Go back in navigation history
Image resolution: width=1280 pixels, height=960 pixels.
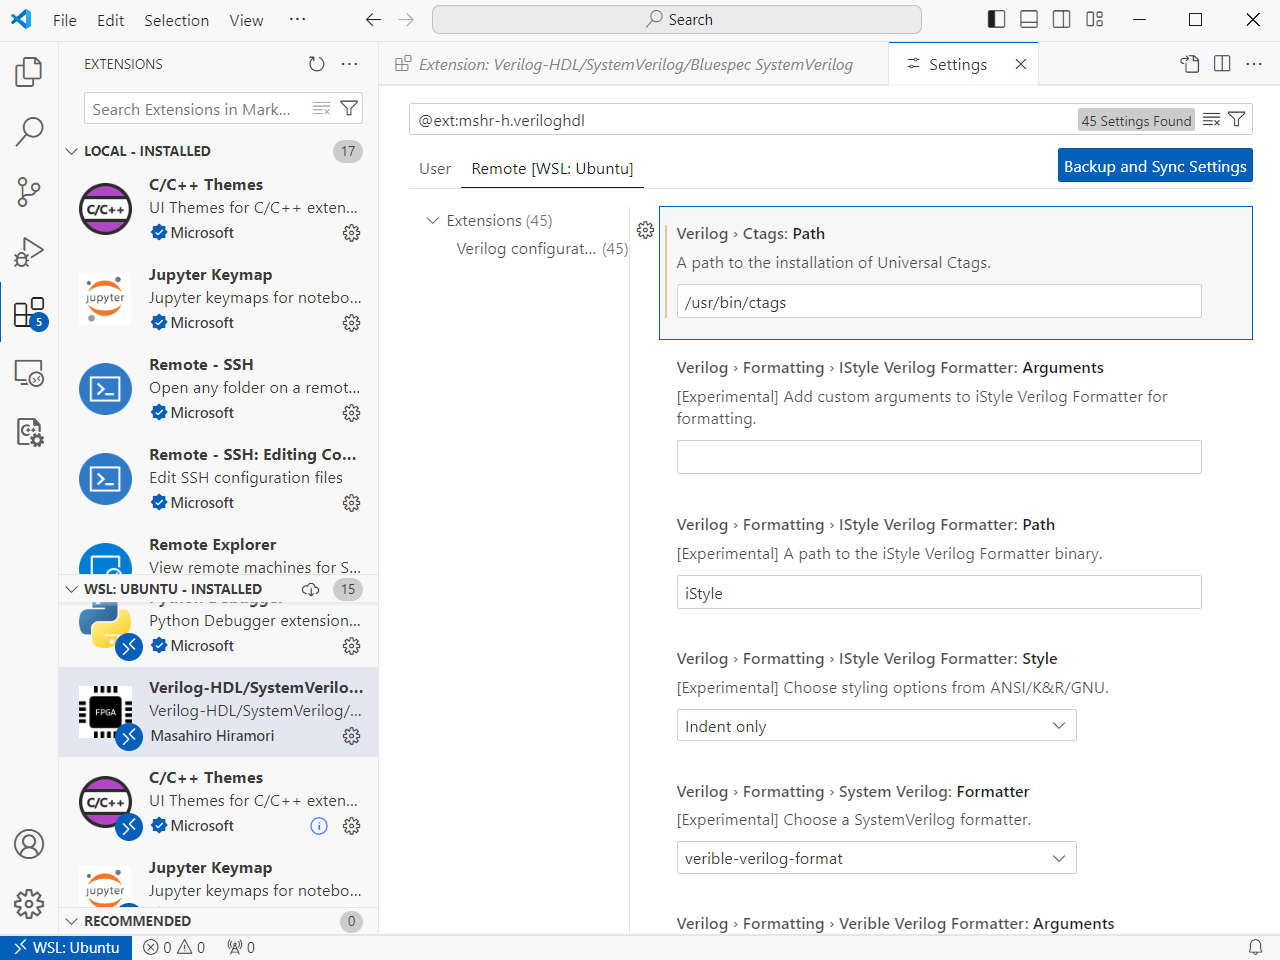(374, 20)
